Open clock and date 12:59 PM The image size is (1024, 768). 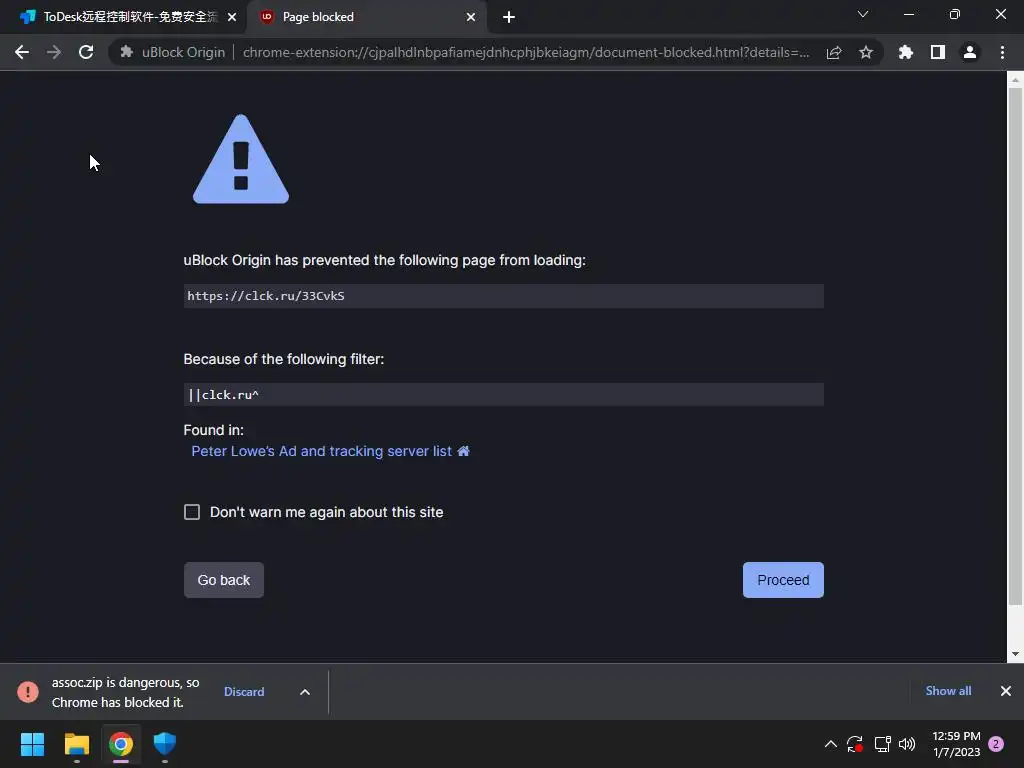[957, 744]
